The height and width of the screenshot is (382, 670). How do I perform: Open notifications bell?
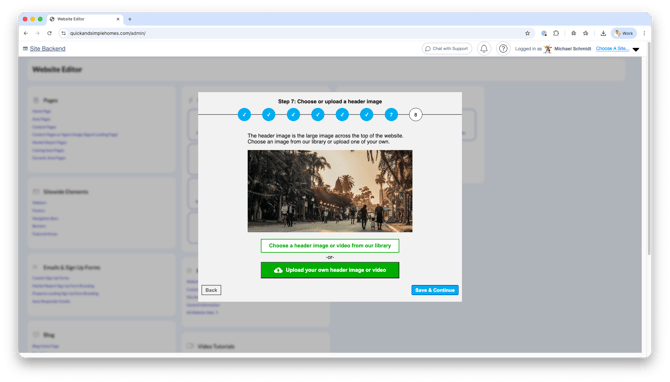(484, 49)
